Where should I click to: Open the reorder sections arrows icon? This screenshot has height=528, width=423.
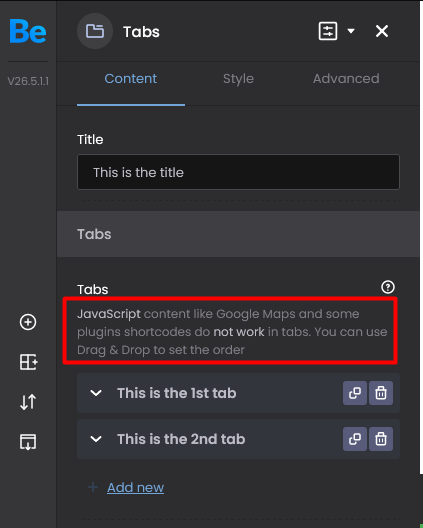pos(28,402)
